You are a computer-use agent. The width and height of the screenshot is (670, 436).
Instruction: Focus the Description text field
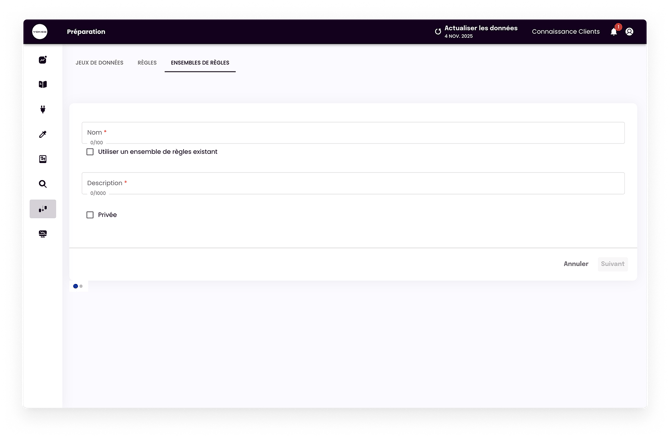point(353,183)
